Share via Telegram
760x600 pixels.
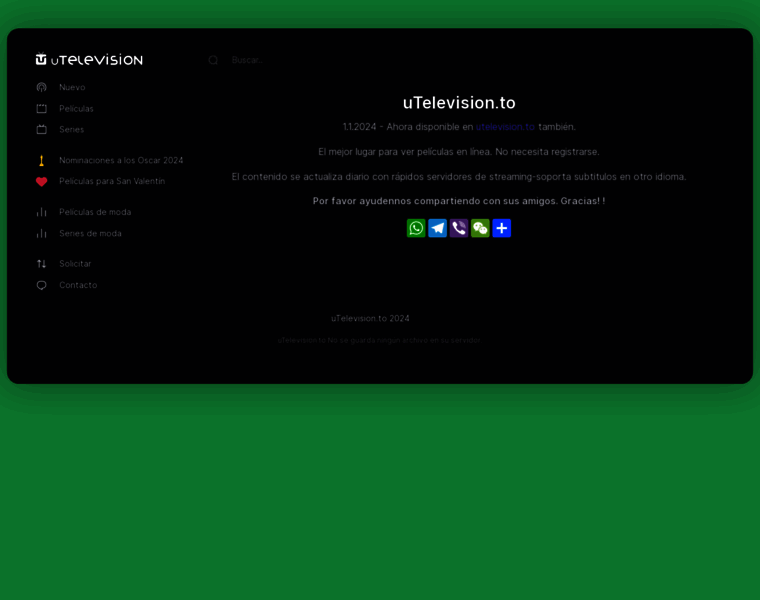438,228
